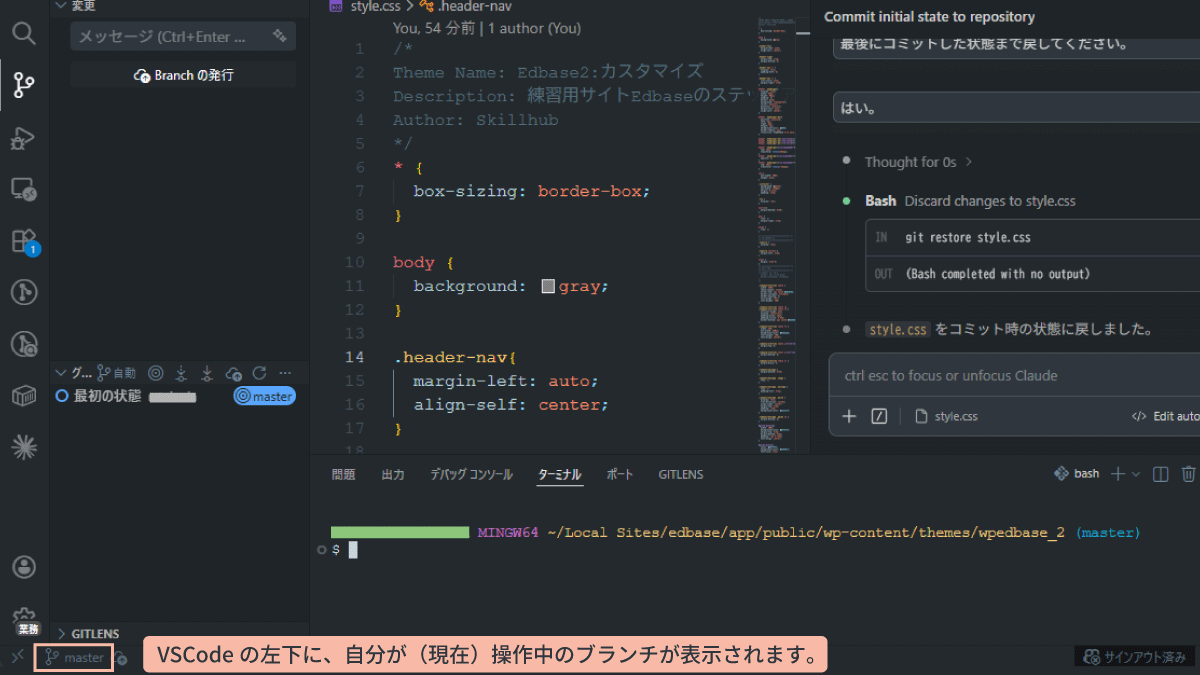Click the publish cloud icon in status bar
Screen dimensions: 1200x675
point(121,658)
